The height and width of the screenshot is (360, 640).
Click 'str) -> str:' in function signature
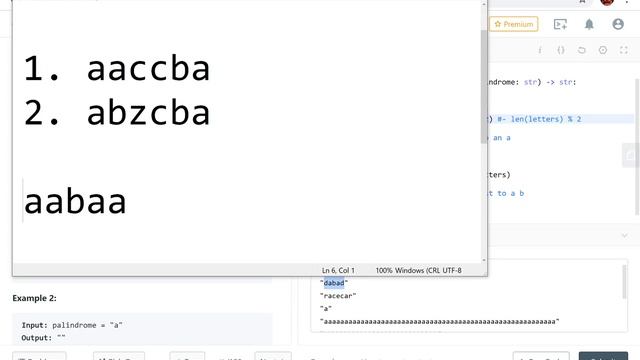point(550,82)
